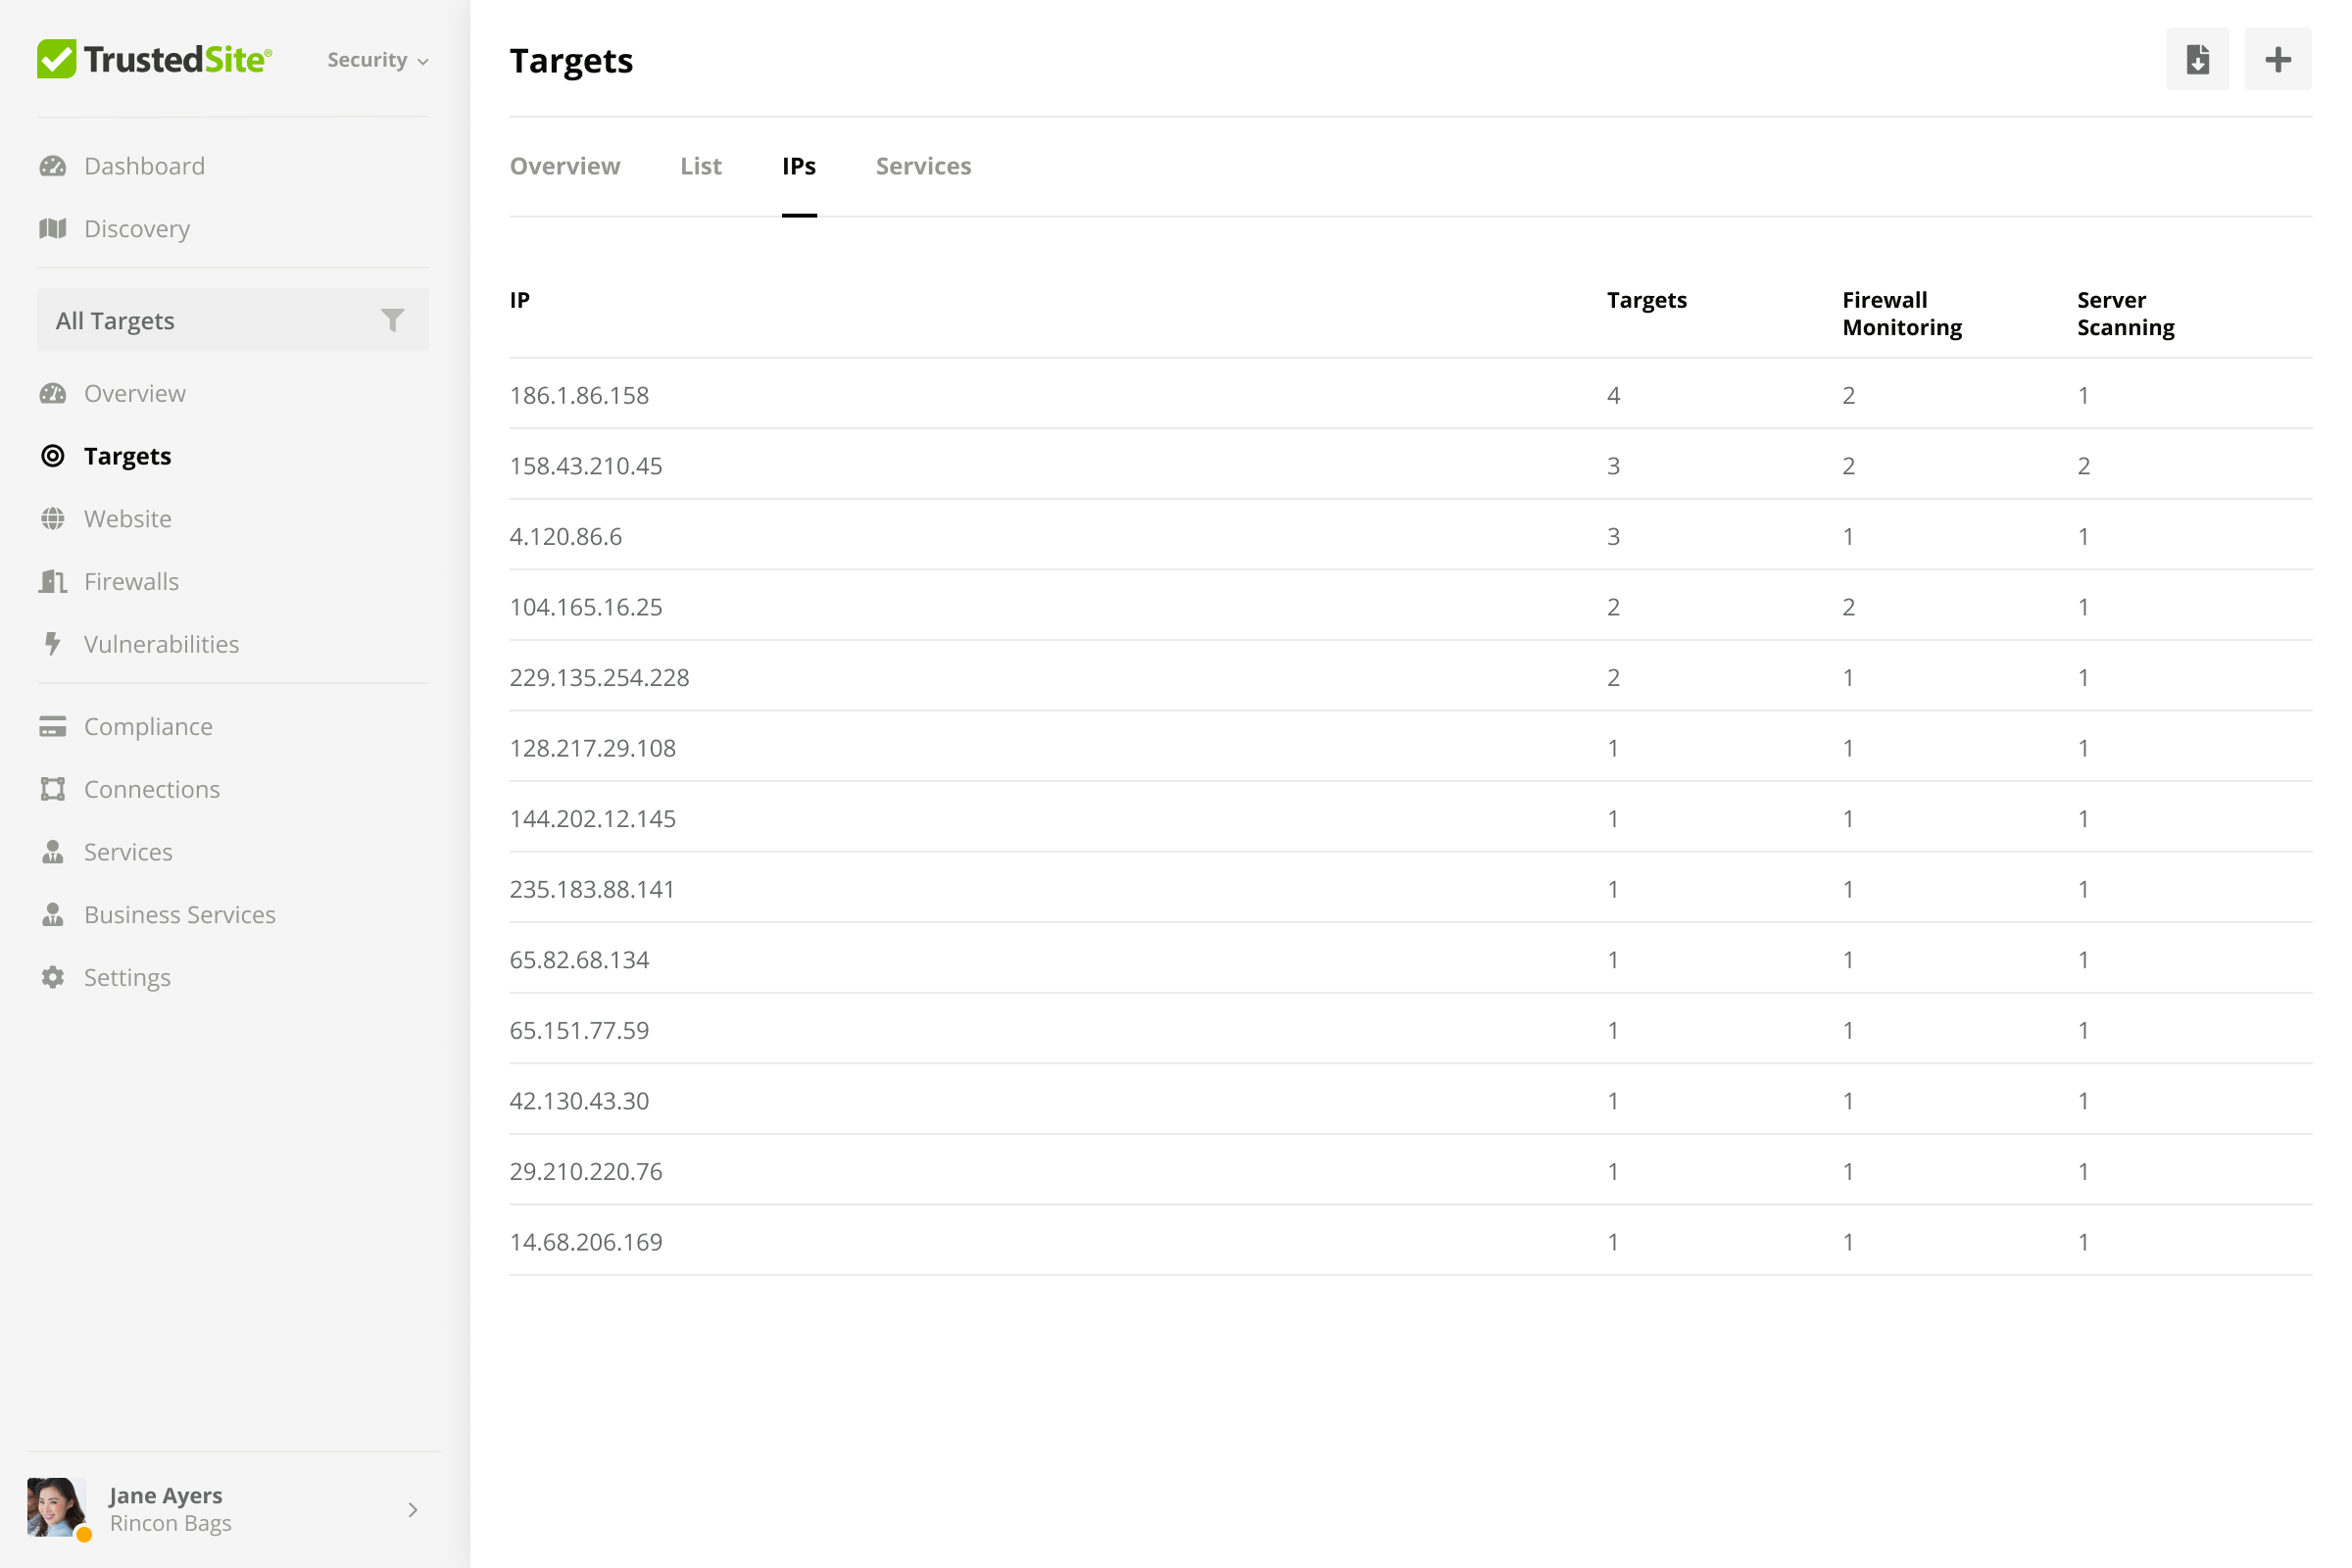
Task: Click Jane Ayers profile avatar
Action: tap(56, 1507)
